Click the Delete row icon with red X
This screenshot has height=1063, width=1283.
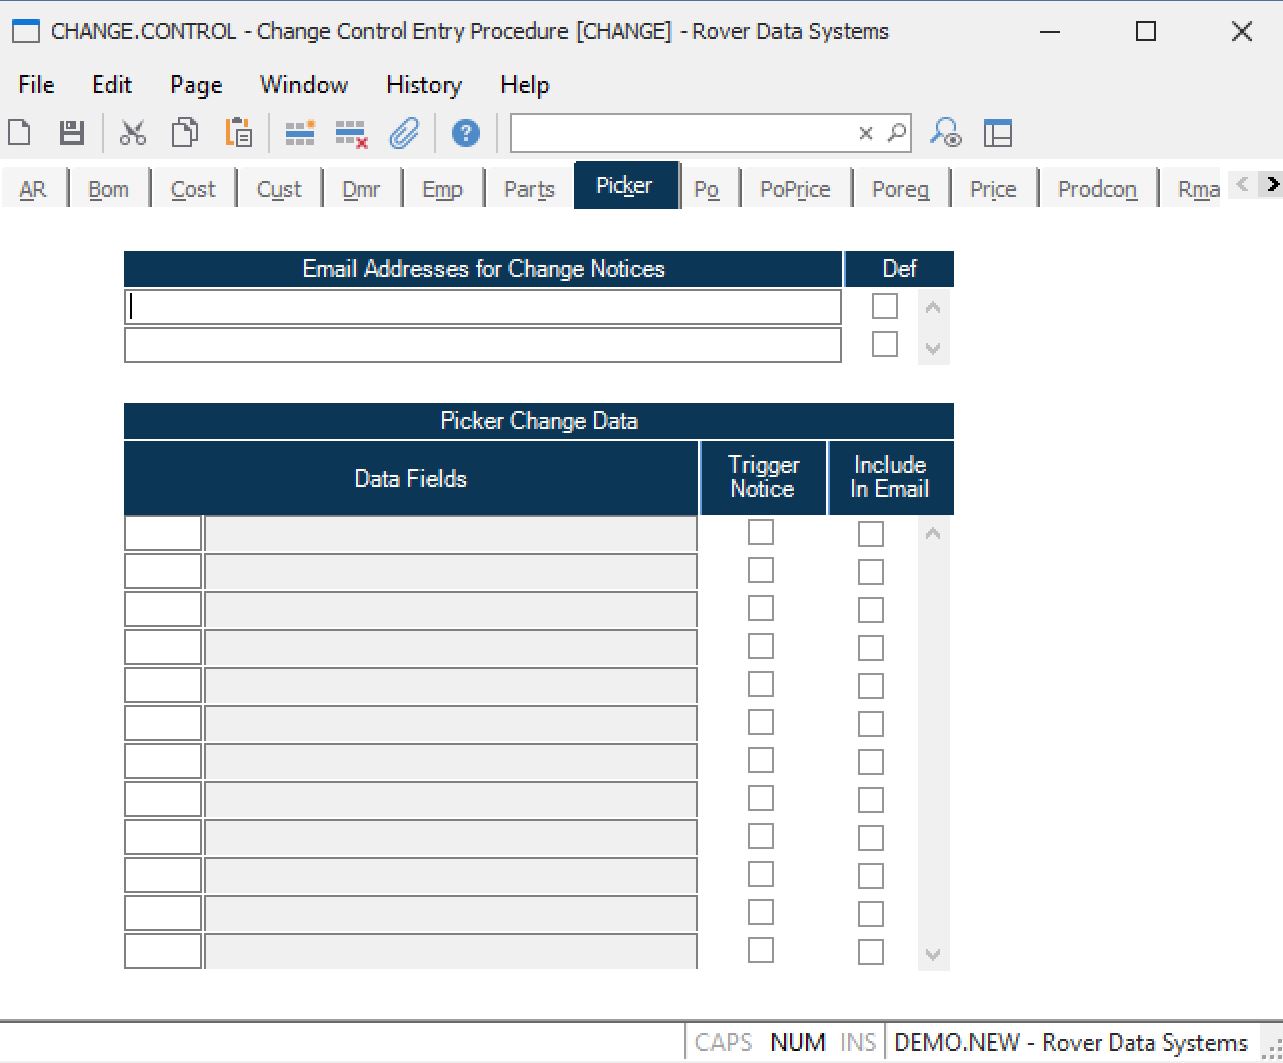[351, 133]
